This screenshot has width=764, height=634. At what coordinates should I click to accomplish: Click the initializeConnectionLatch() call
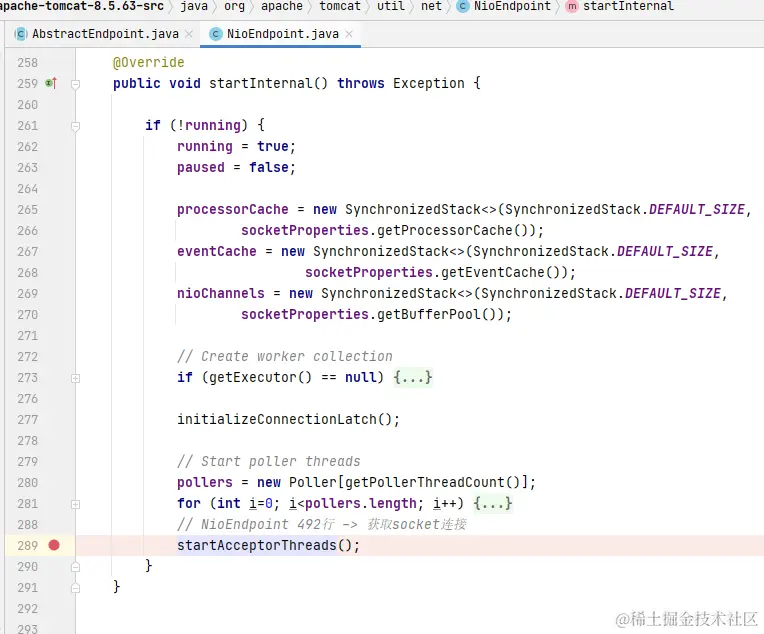point(288,419)
